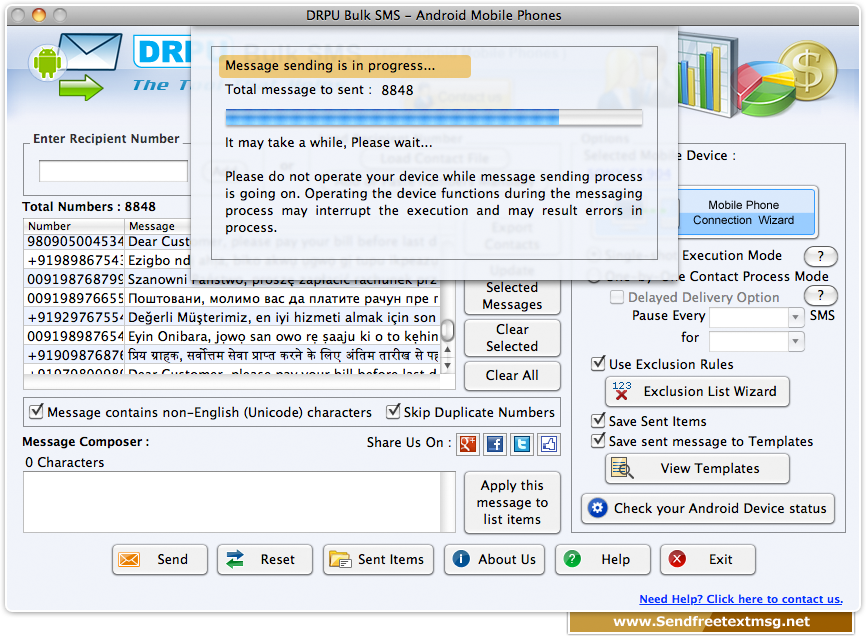The height and width of the screenshot is (636, 866).
Task: Click the yellow minimize window button
Action: (39, 15)
